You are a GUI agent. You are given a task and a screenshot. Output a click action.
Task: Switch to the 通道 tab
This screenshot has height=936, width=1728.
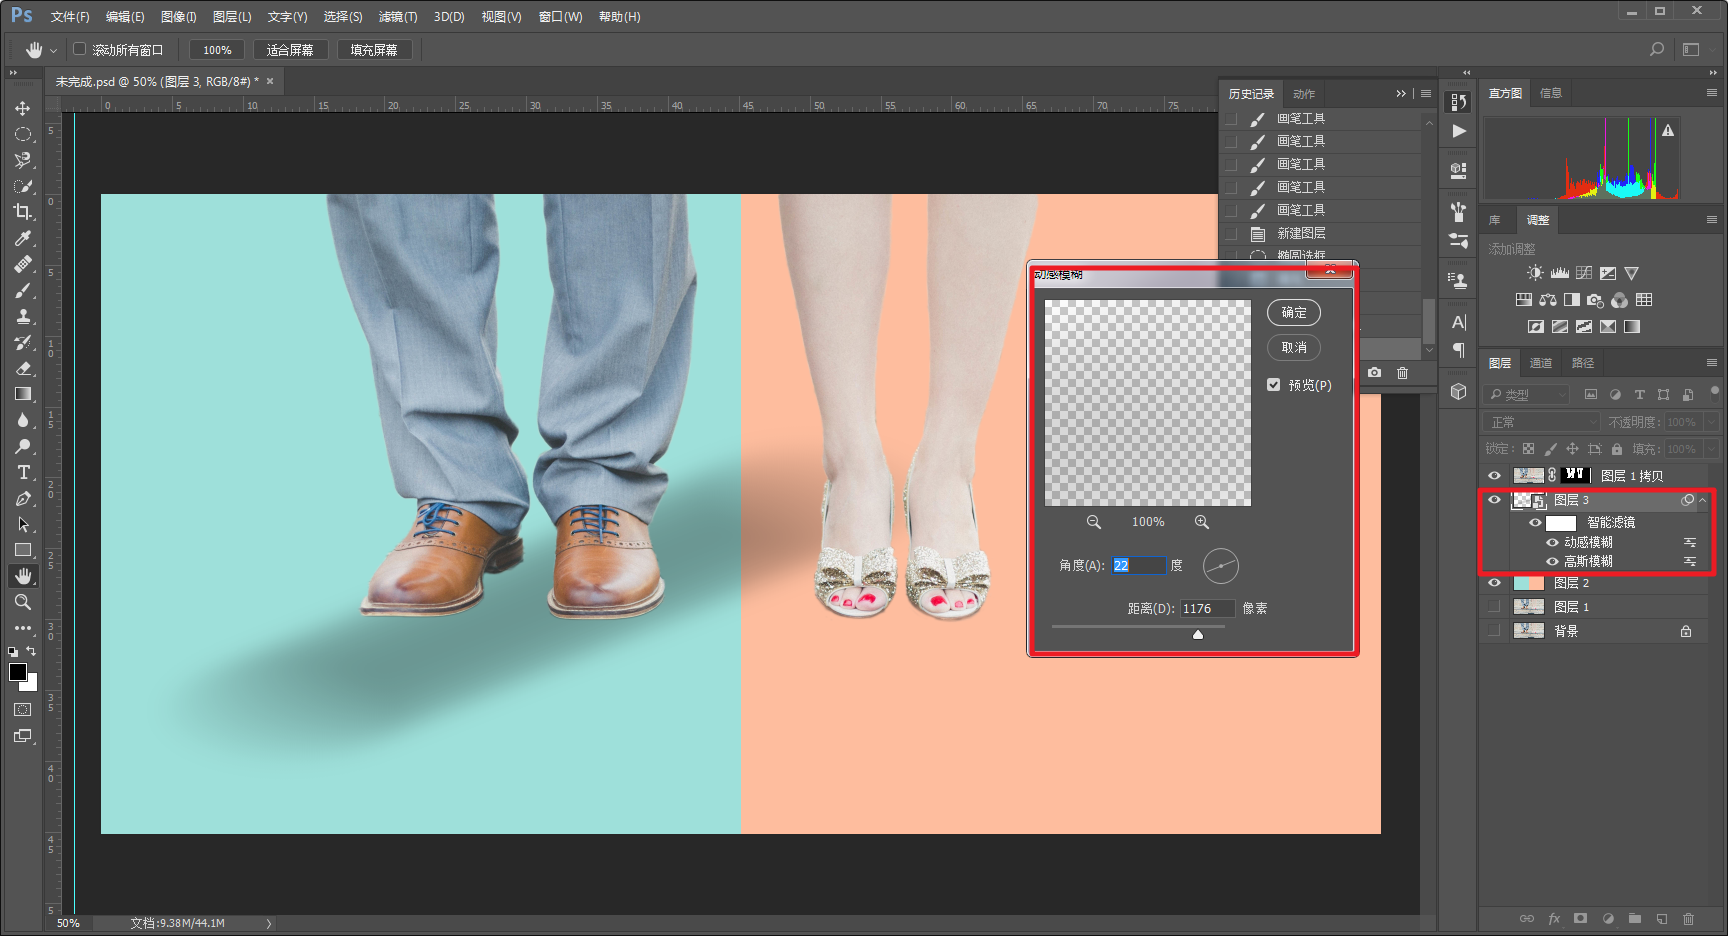tap(1541, 363)
